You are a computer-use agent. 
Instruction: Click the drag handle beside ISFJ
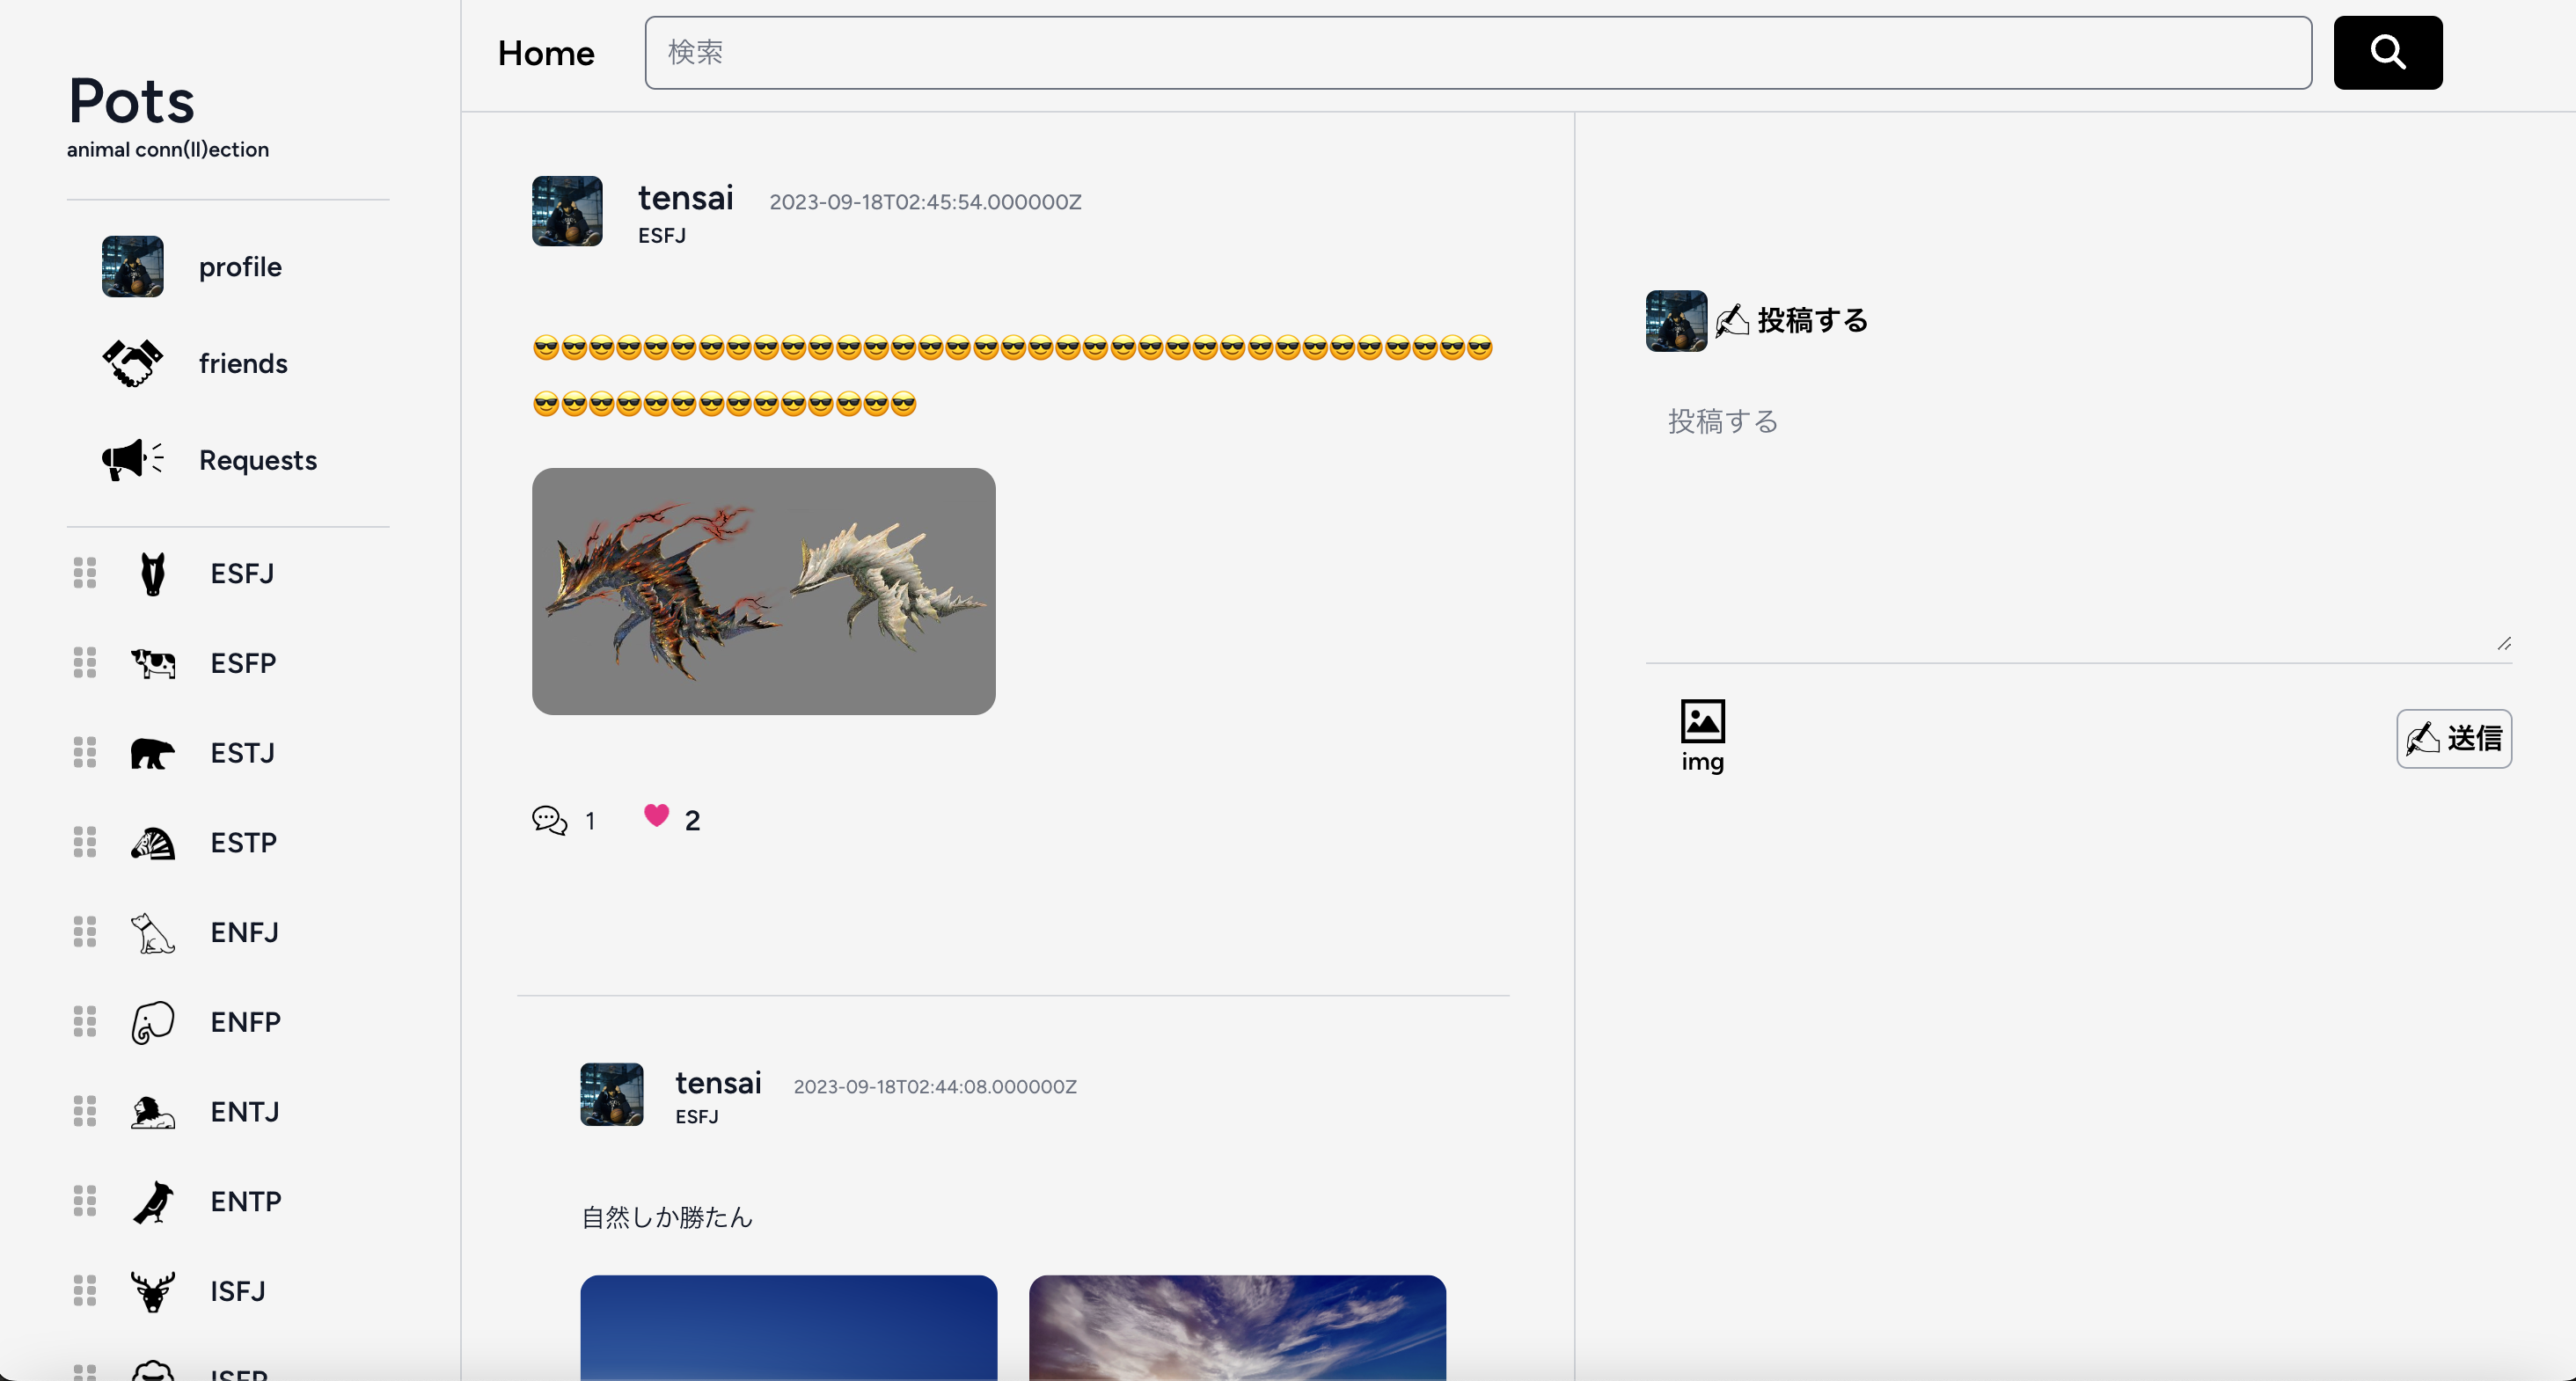tap(85, 1290)
